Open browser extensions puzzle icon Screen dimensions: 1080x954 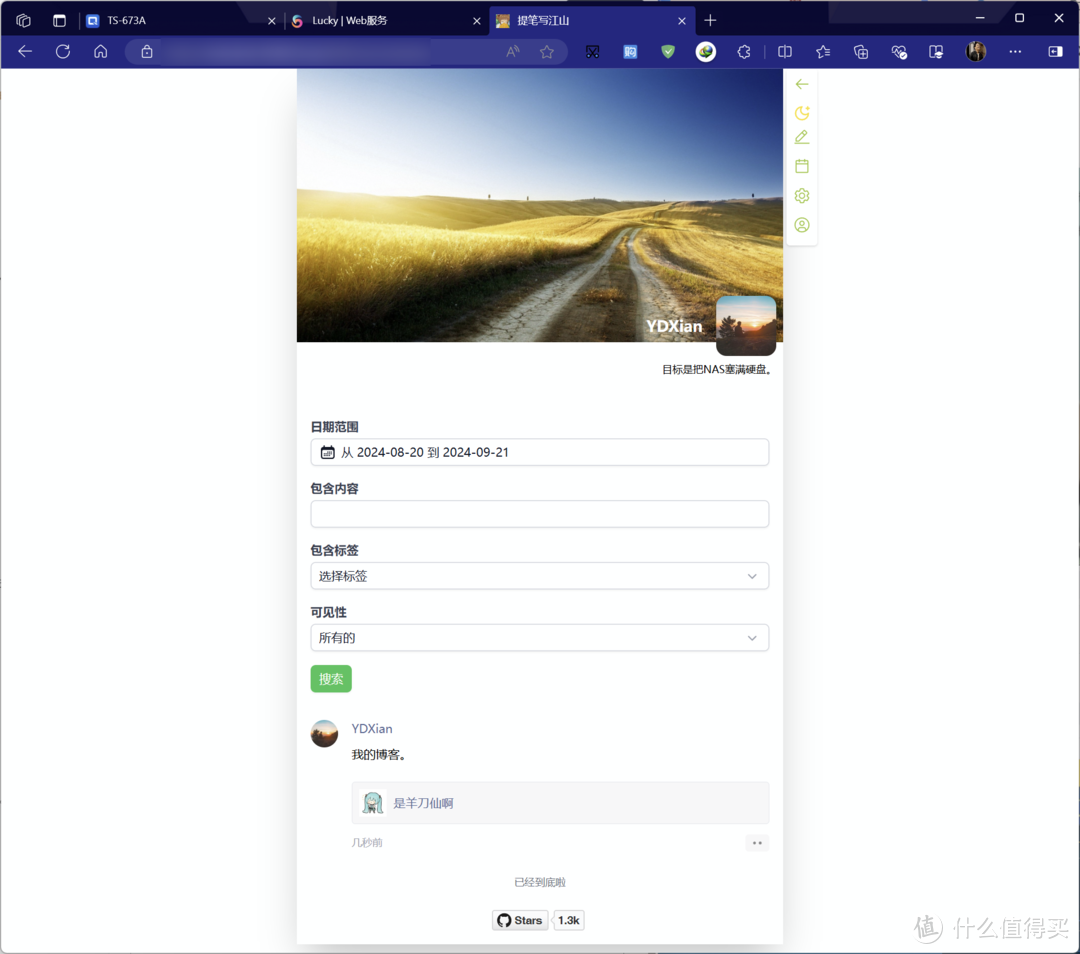(x=744, y=52)
